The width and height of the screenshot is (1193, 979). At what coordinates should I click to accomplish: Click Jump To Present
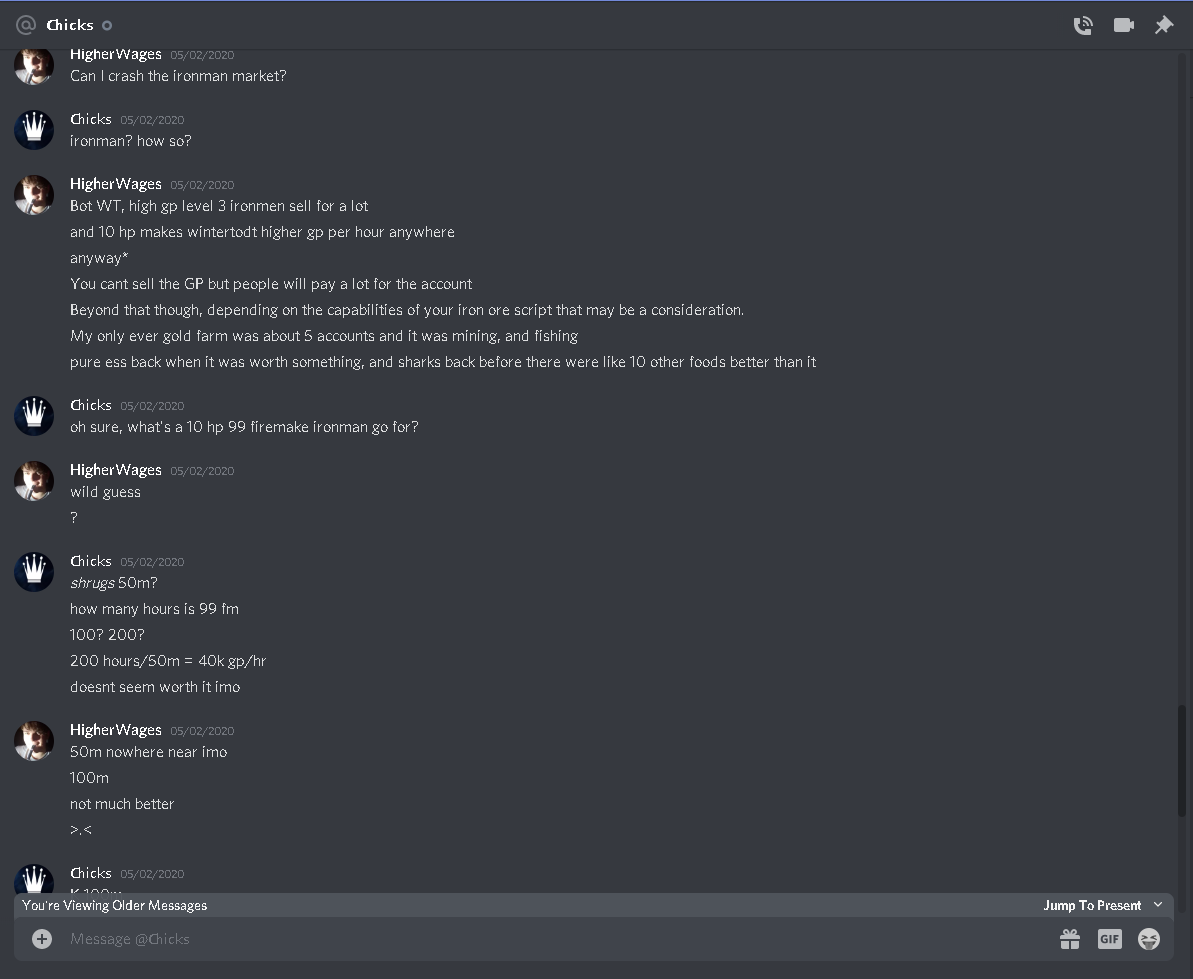coord(1092,905)
